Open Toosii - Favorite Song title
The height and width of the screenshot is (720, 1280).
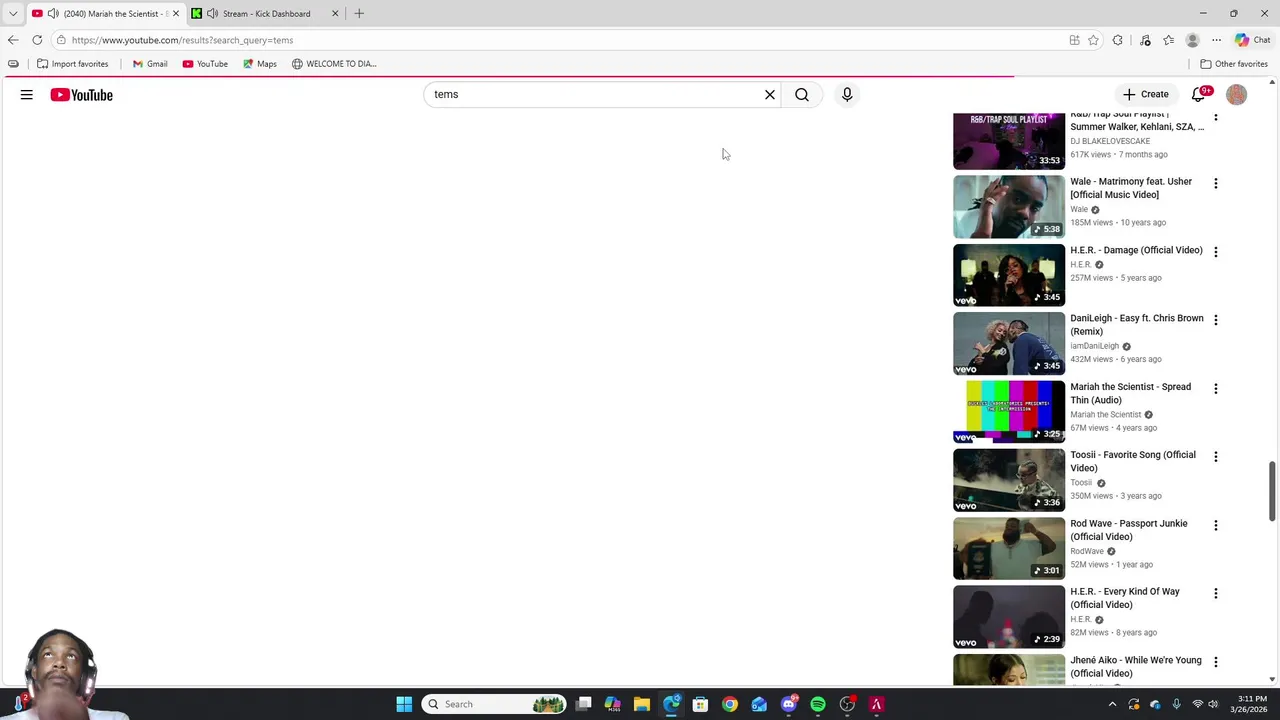click(1133, 461)
